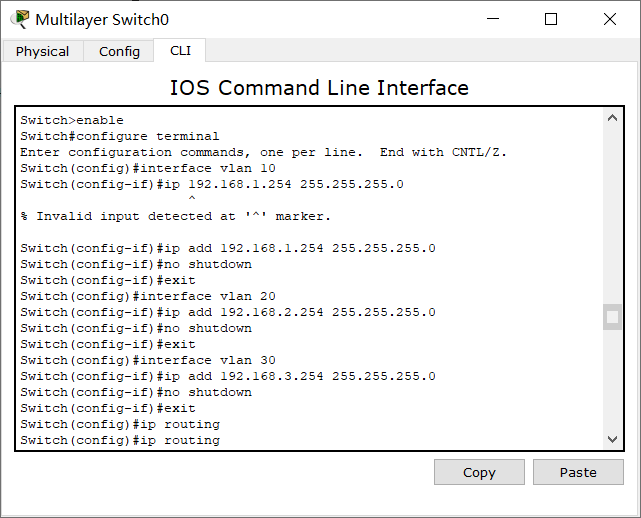Click the scrollbar up arrow

click(612, 119)
